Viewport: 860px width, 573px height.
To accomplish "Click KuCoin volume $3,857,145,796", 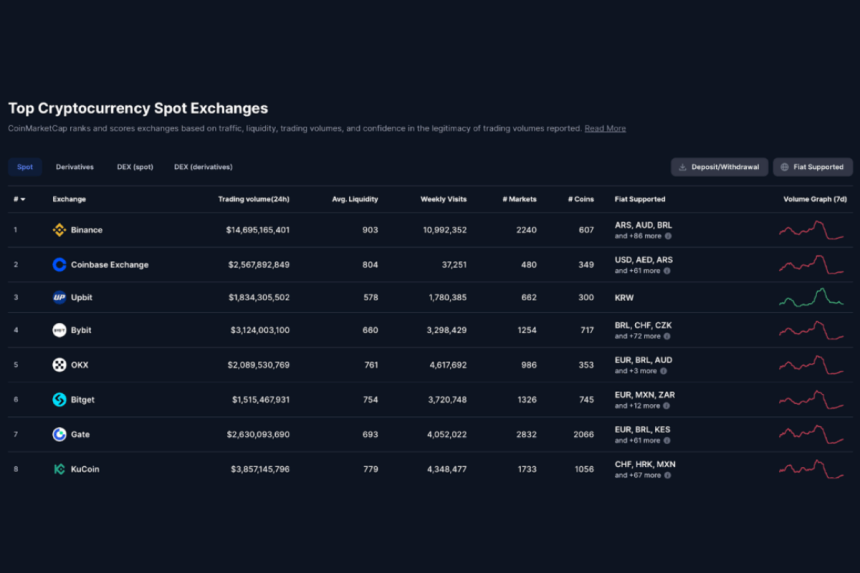I will (x=260, y=469).
